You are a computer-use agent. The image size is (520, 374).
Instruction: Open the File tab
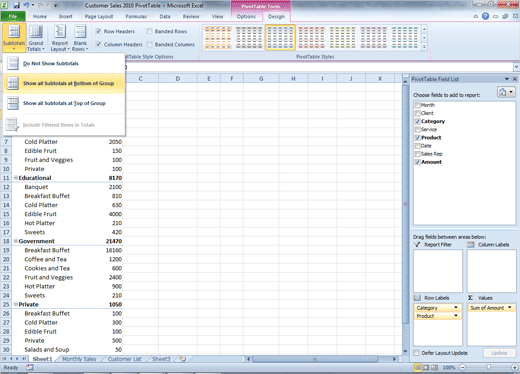point(13,16)
